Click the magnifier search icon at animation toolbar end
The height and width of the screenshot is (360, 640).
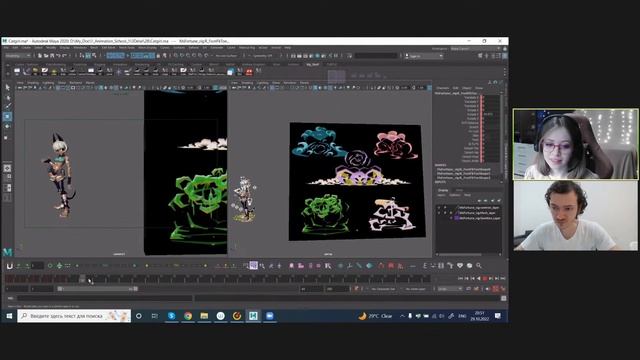pyautogui.click(x=479, y=266)
